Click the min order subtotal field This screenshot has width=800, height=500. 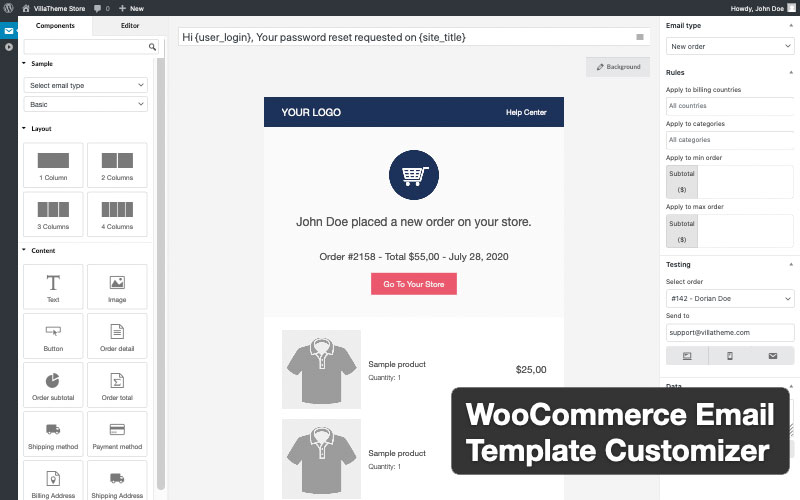click(x=745, y=182)
